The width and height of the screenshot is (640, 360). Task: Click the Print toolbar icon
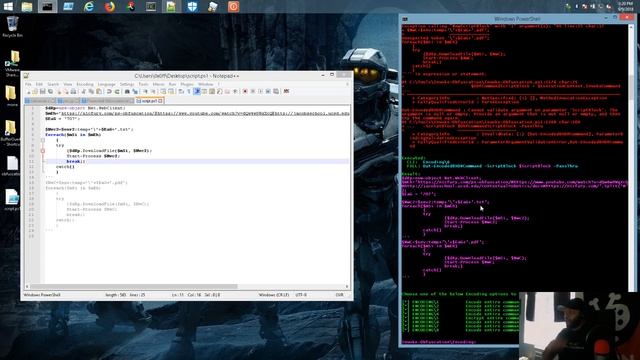[x=73, y=91]
